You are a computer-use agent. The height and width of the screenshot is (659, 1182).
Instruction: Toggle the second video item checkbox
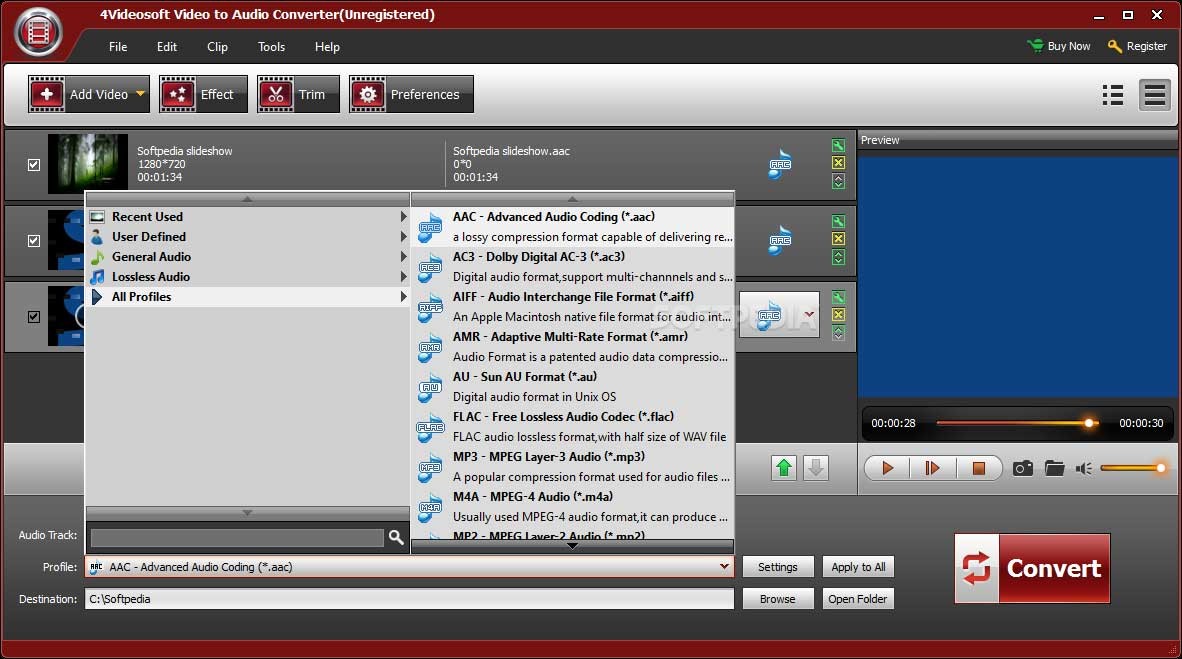34,241
